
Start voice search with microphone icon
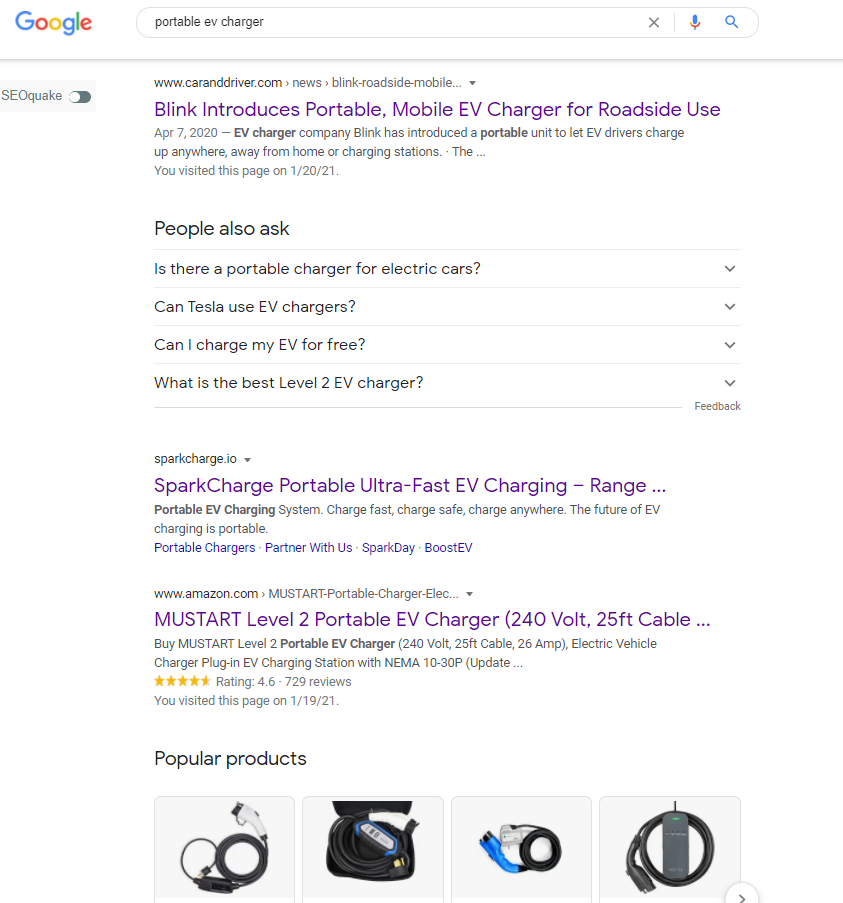(x=695, y=22)
